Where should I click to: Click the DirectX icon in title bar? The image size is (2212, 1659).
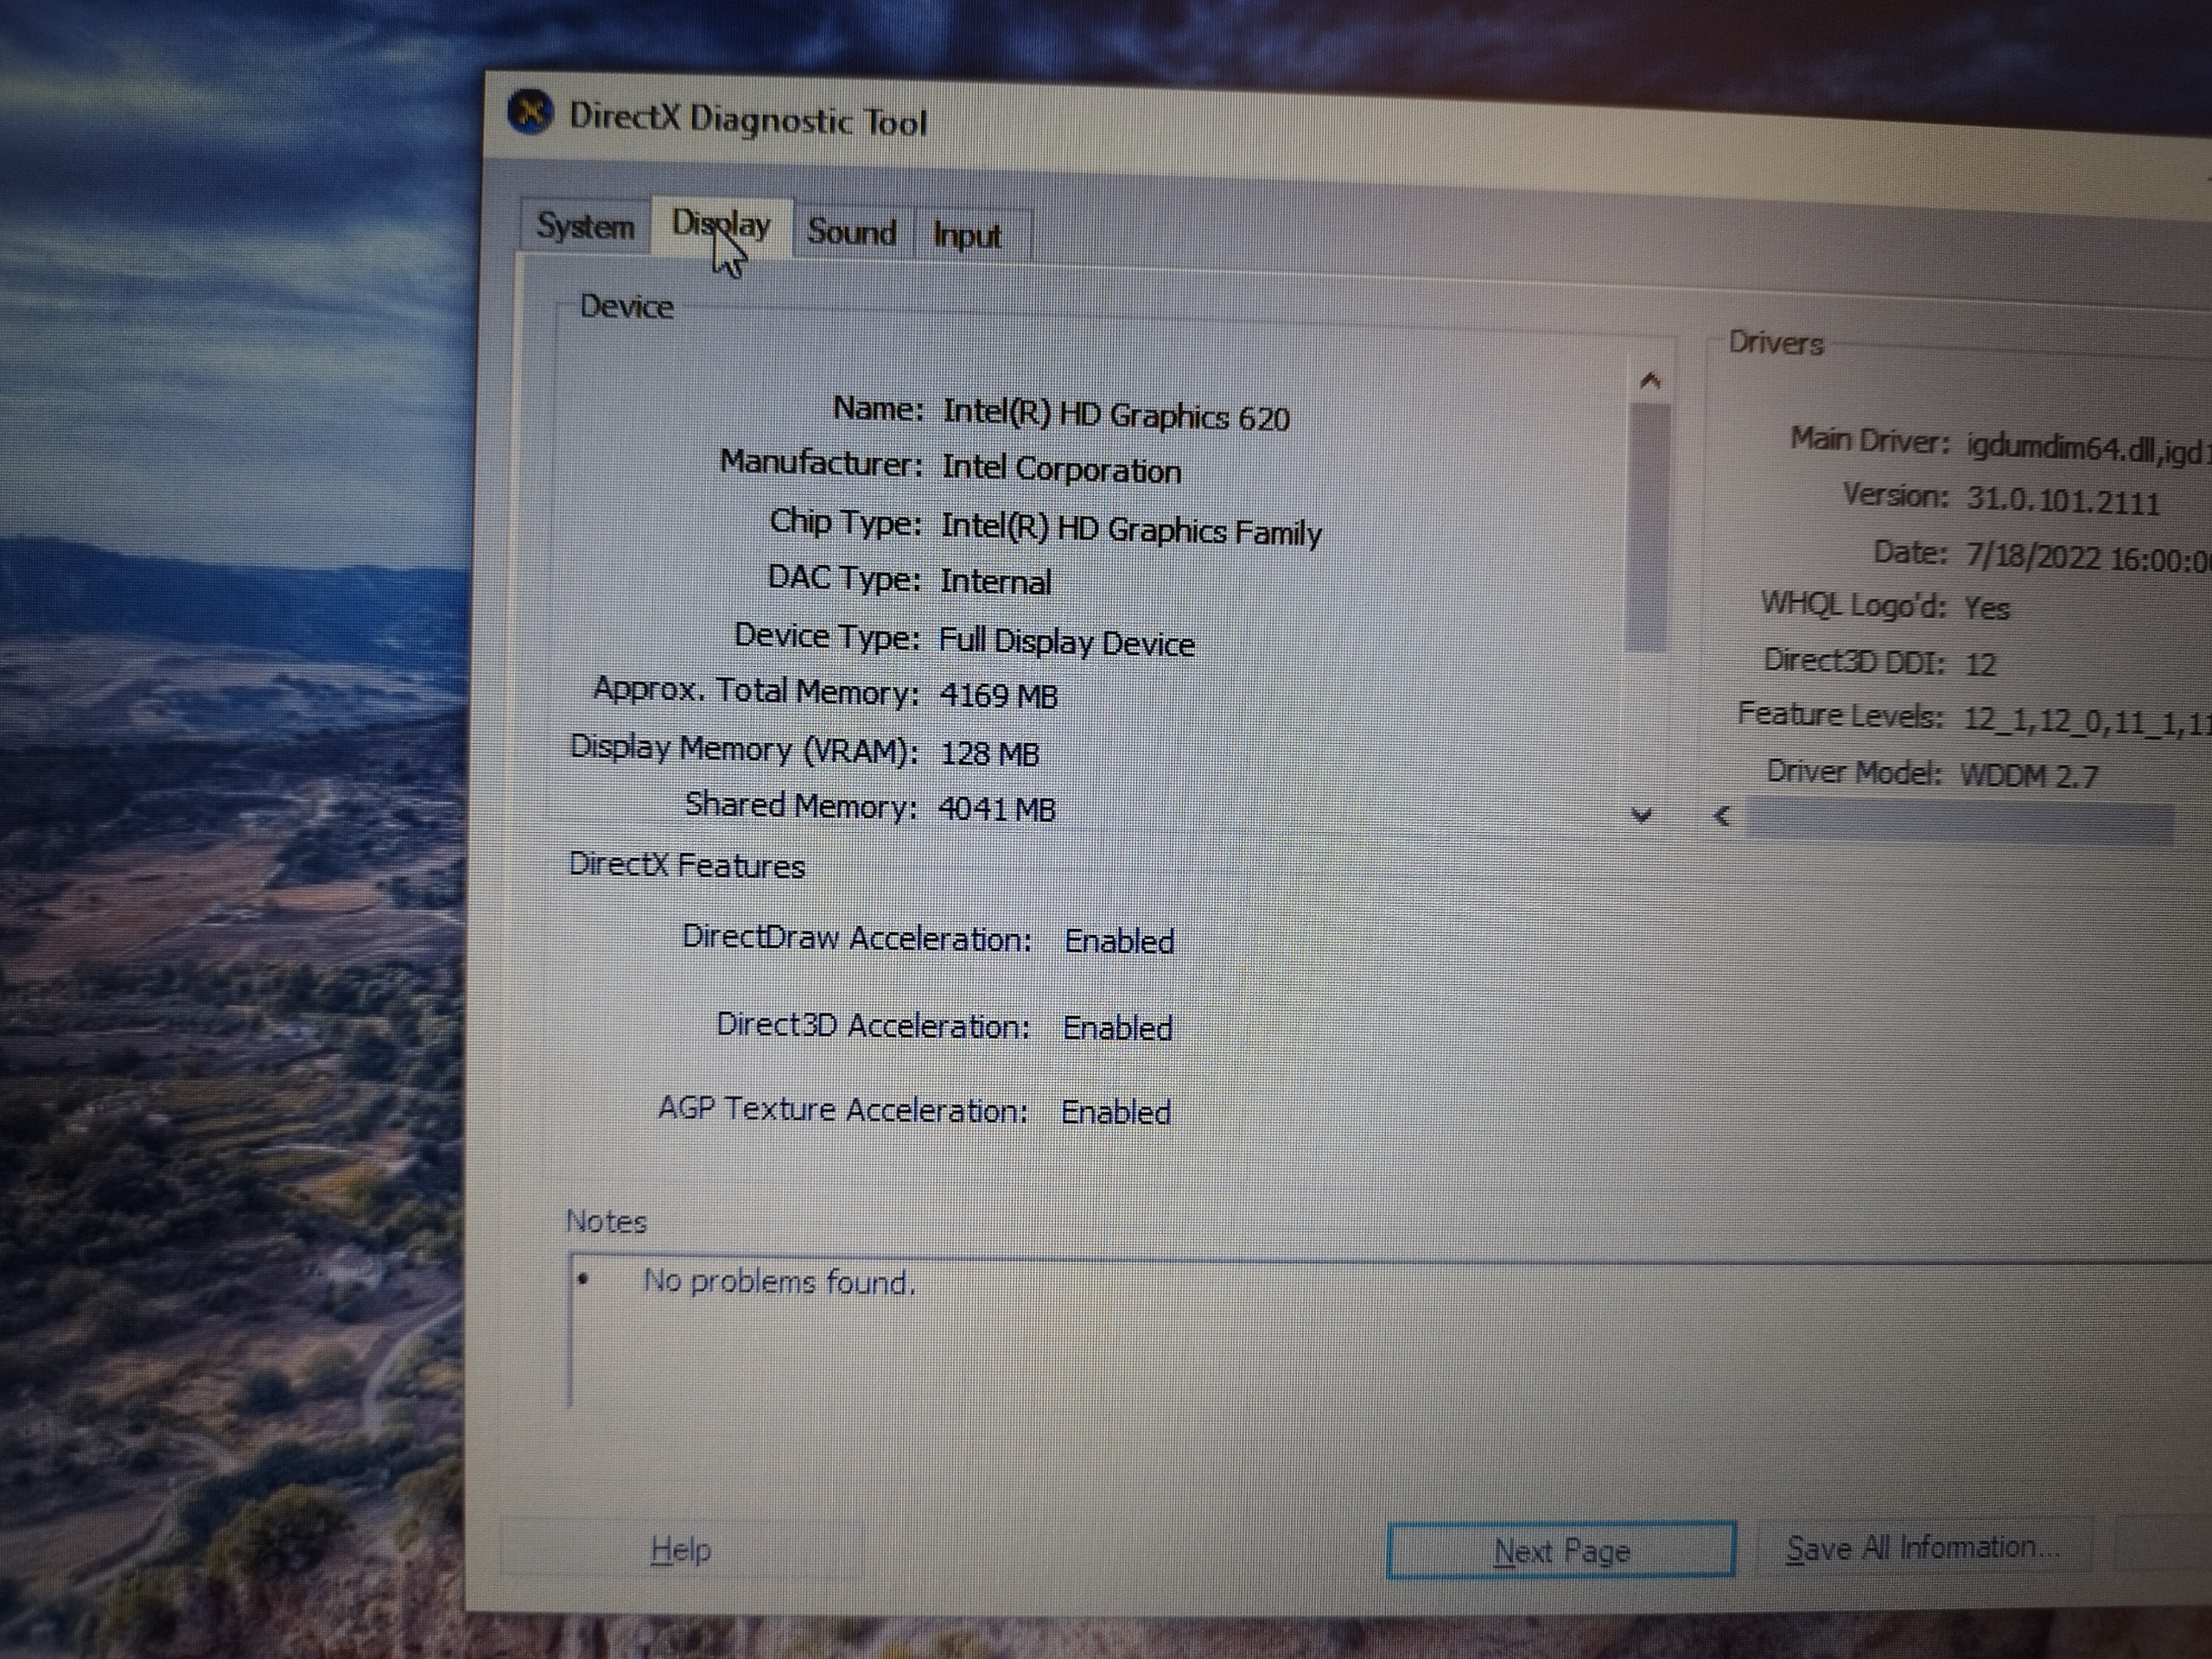click(x=530, y=112)
